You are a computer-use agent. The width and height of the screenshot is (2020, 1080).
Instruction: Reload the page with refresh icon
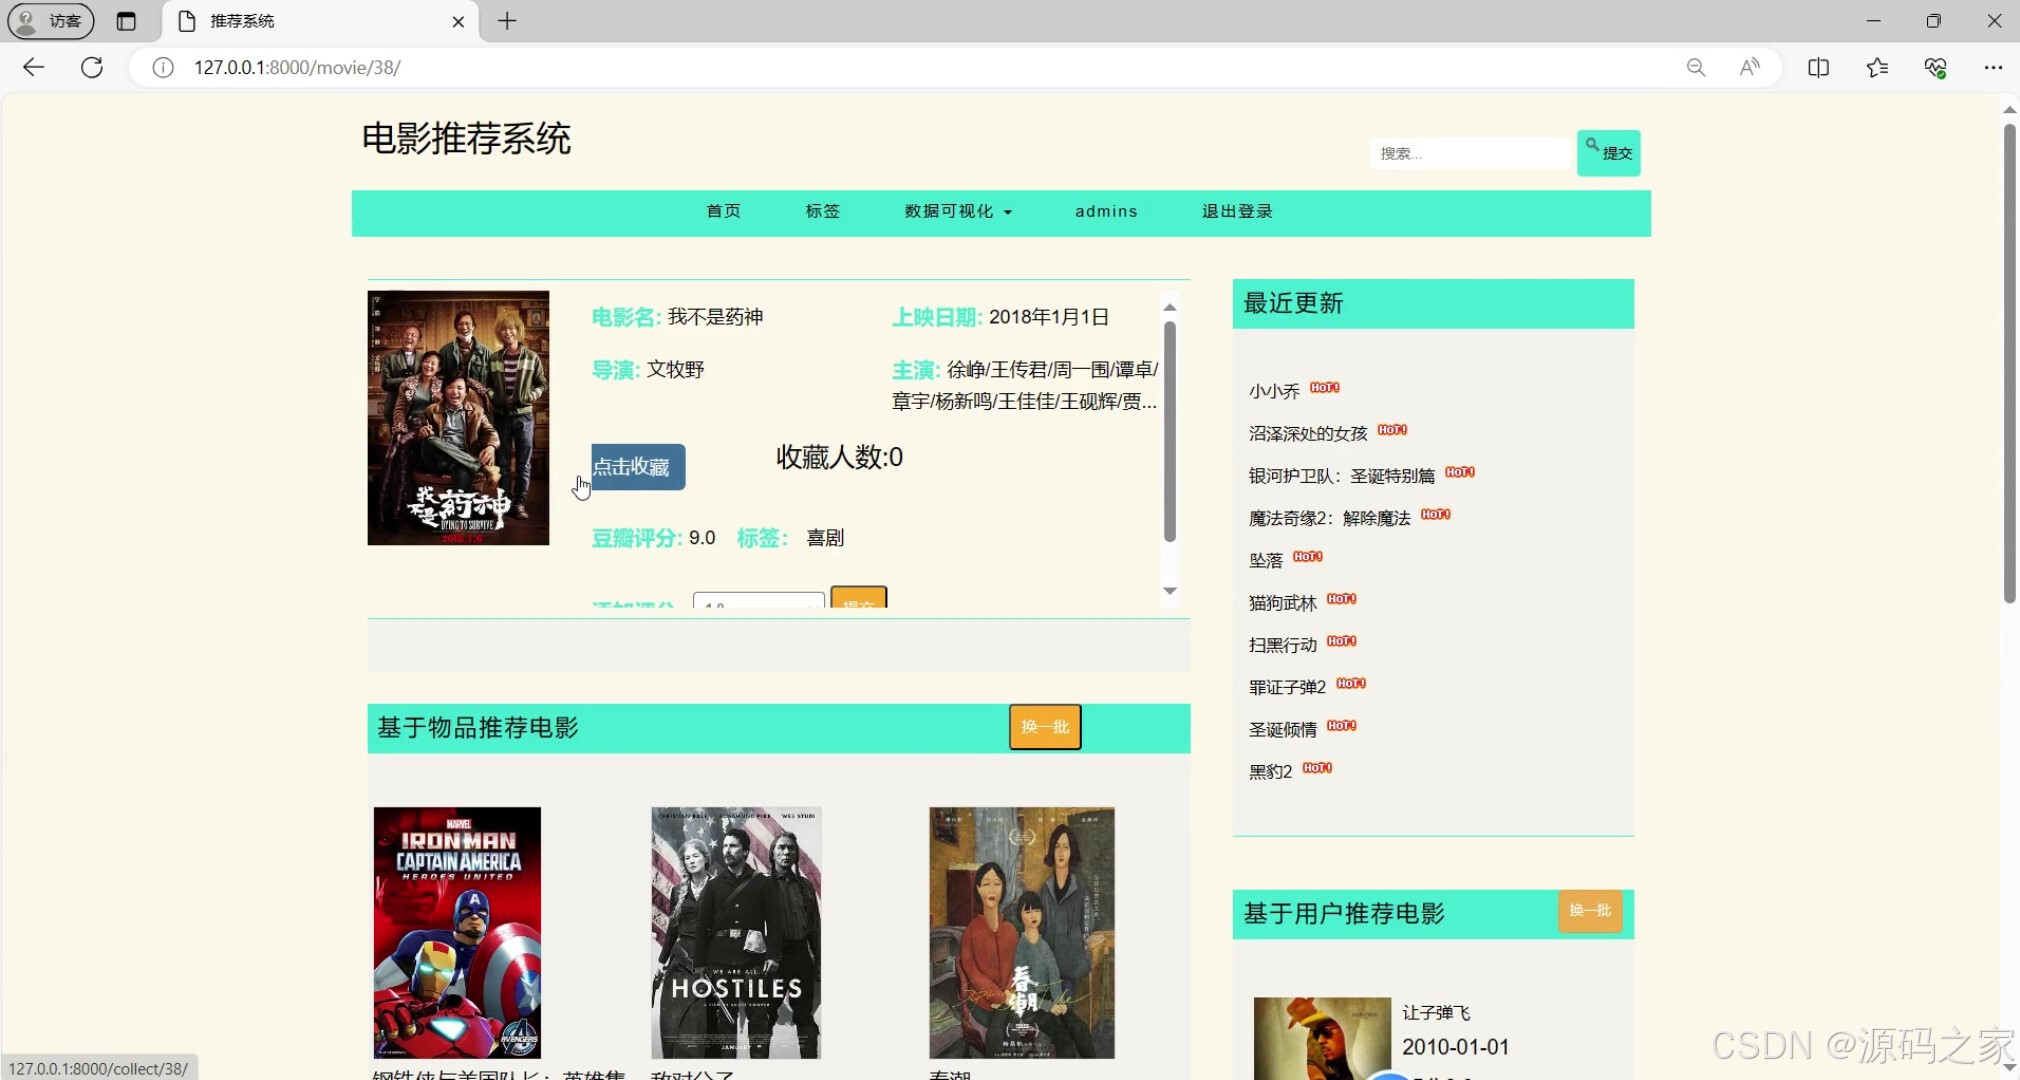(92, 67)
